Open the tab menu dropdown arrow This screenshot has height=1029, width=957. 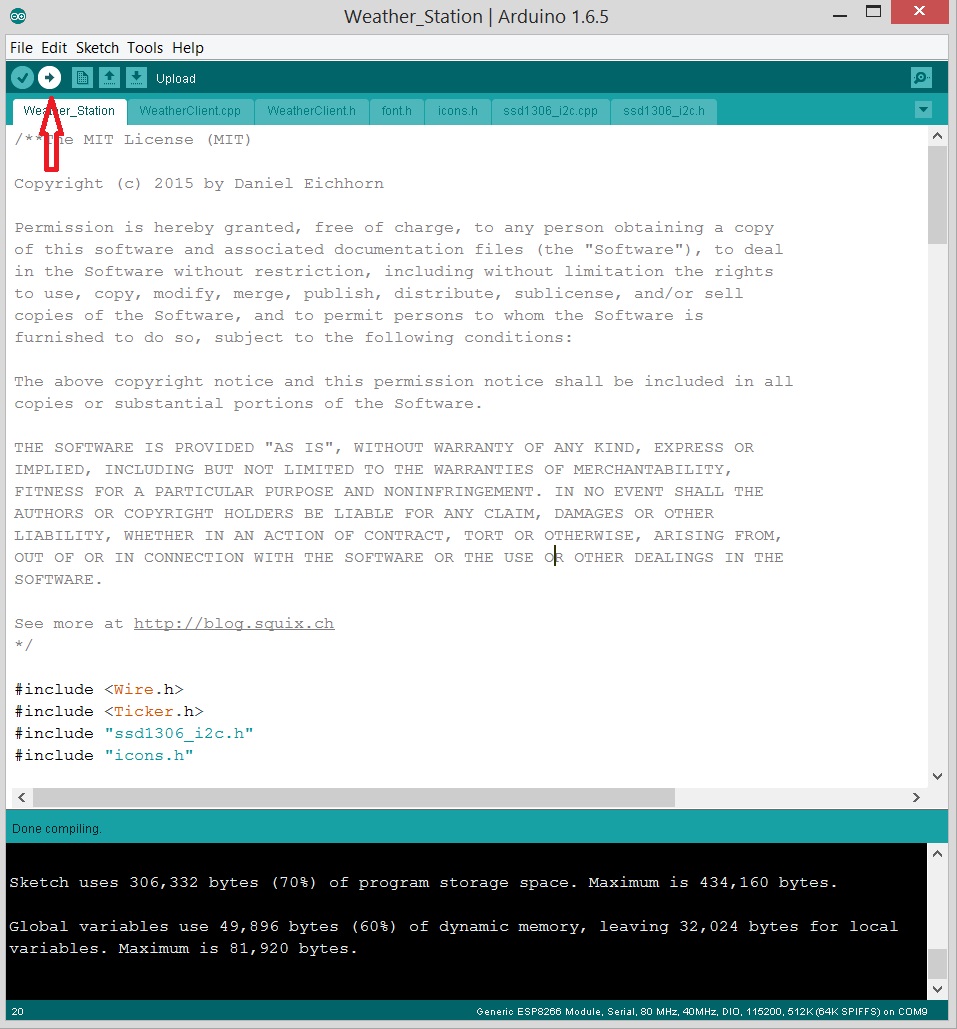[923, 110]
